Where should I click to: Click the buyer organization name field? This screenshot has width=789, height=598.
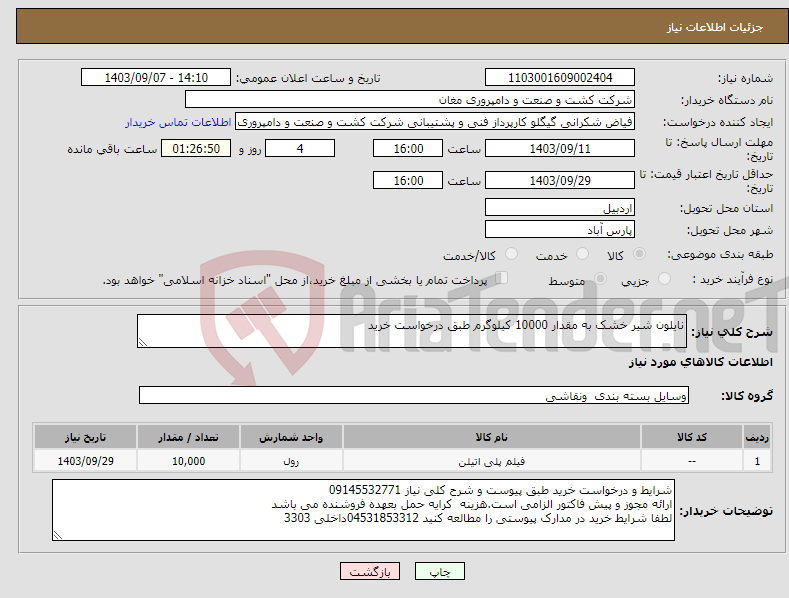[410, 100]
